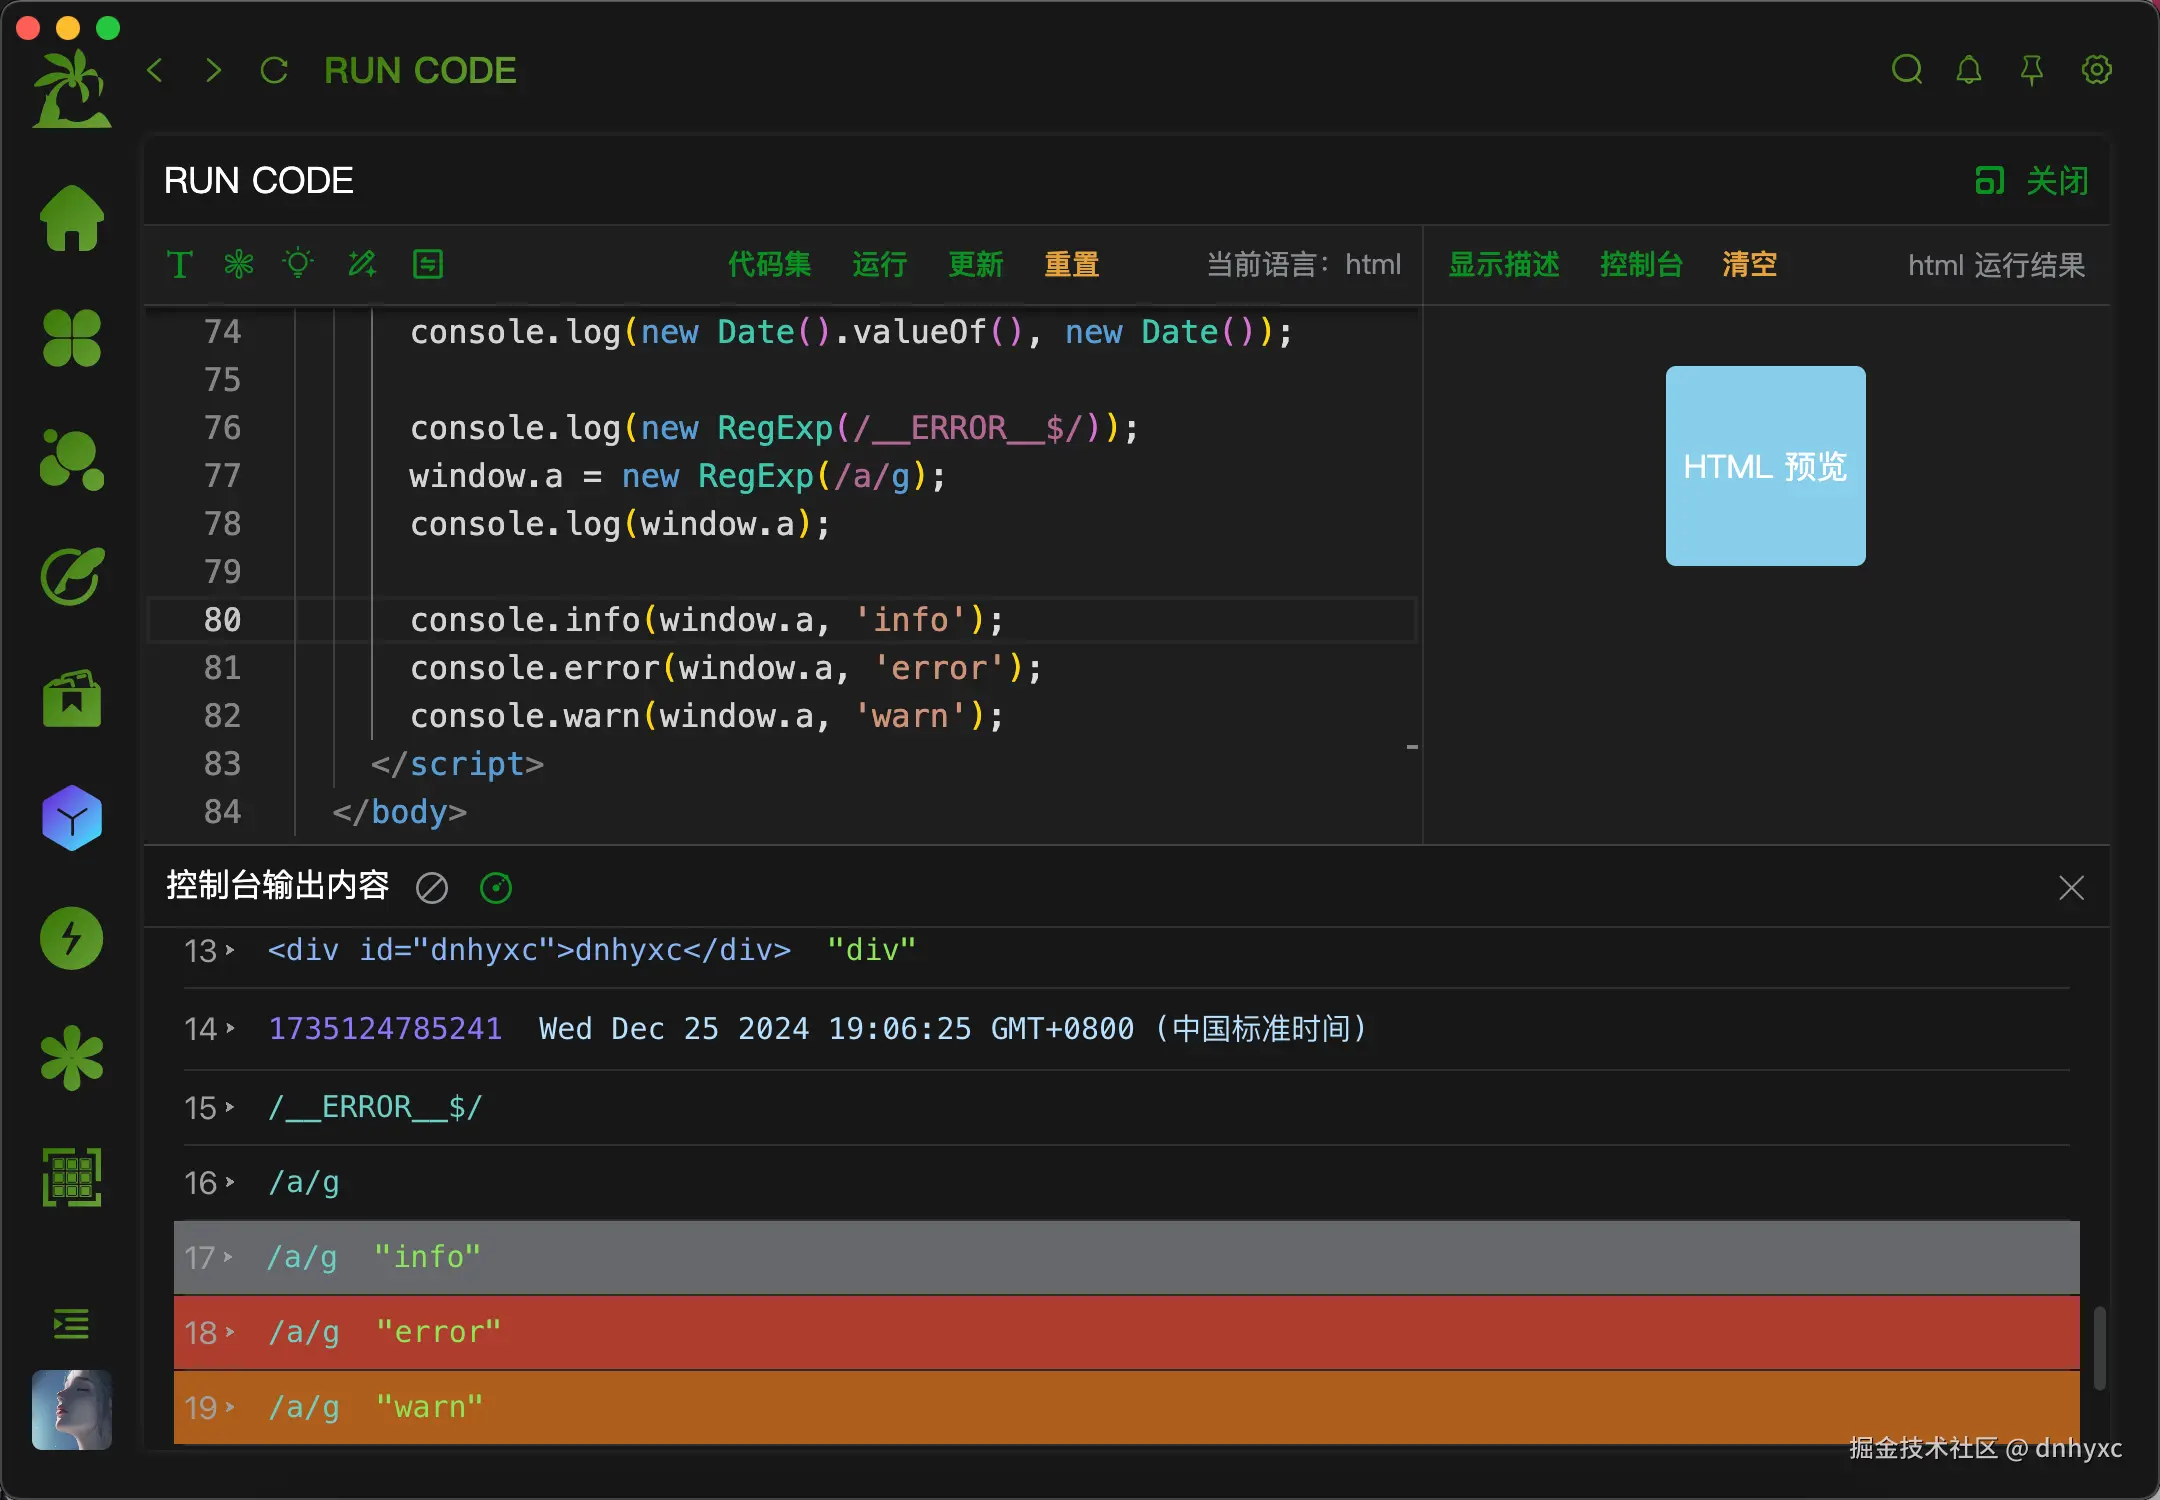Click the lightbulb icon above the code editor
This screenshot has width=2160, height=1500.
pyautogui.click(x=297, y=264)
